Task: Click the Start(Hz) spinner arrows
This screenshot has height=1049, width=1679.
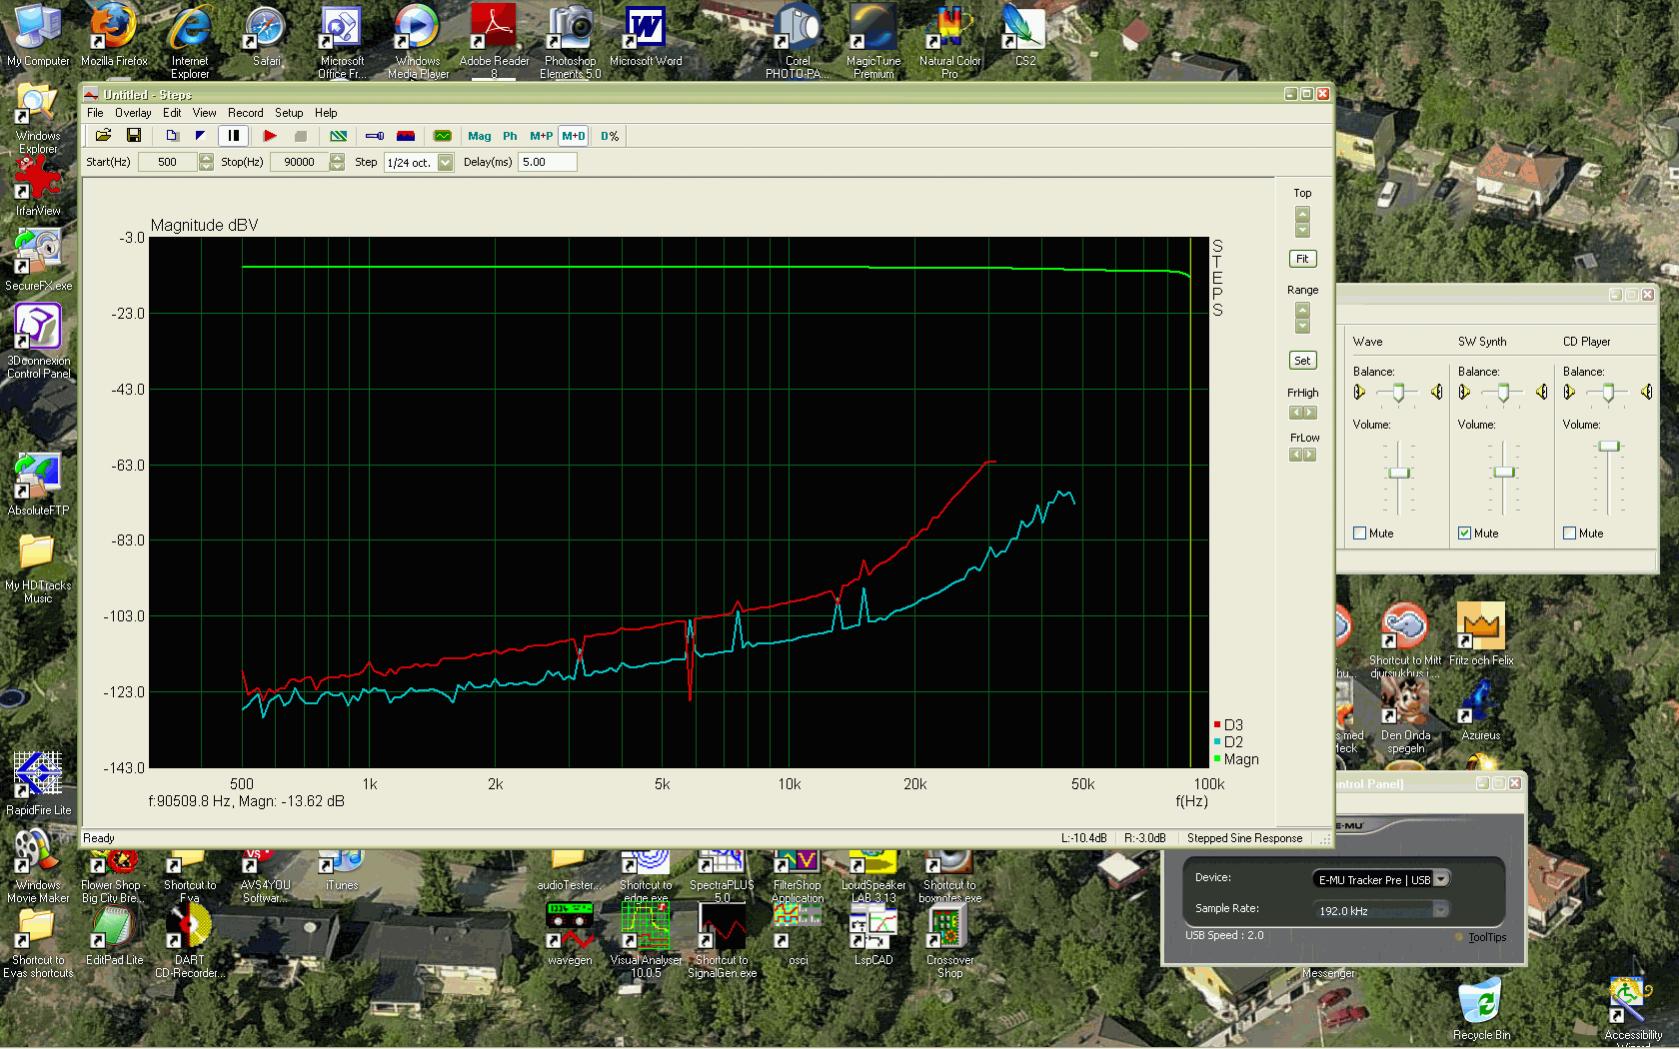Action: (x=206, y=162)
